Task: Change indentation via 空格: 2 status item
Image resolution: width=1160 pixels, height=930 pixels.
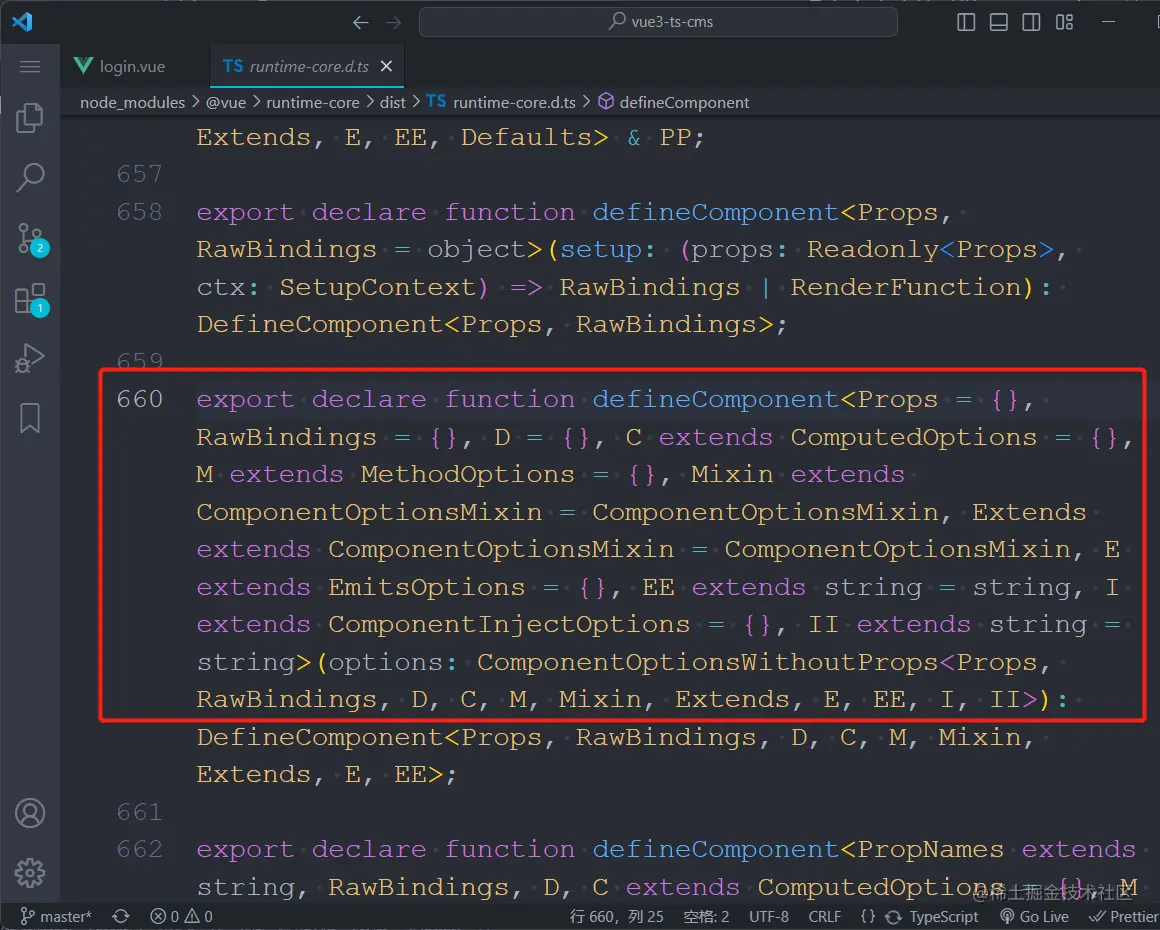Action: click(707, 917)
